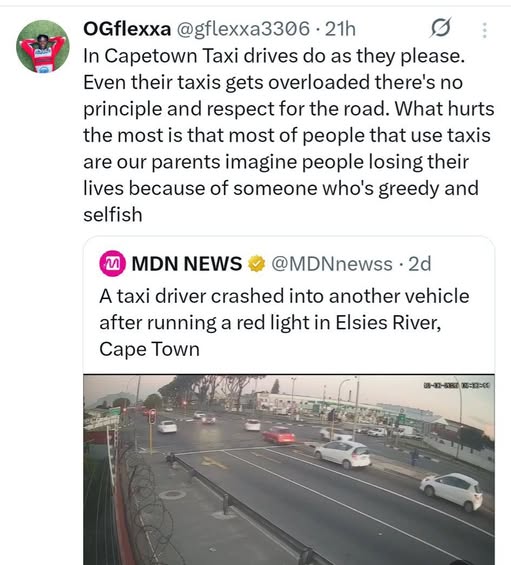This screenshot has width=511, height=565.
Task: Open the OGflexxa display name link
Action: 127,29
